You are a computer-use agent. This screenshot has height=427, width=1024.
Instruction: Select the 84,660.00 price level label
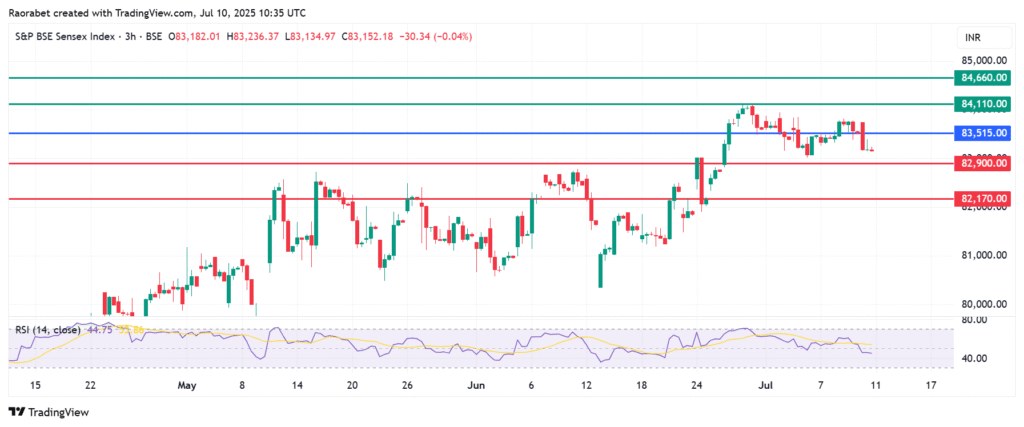click(x=980, y=77)
